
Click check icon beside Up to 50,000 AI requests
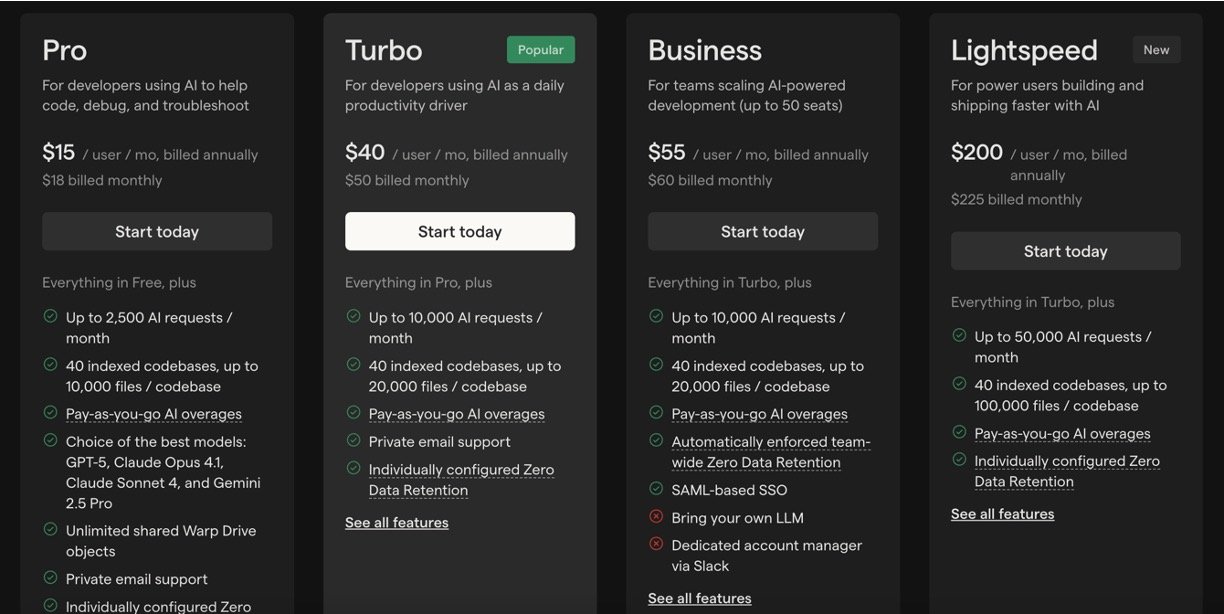point(959,336)
